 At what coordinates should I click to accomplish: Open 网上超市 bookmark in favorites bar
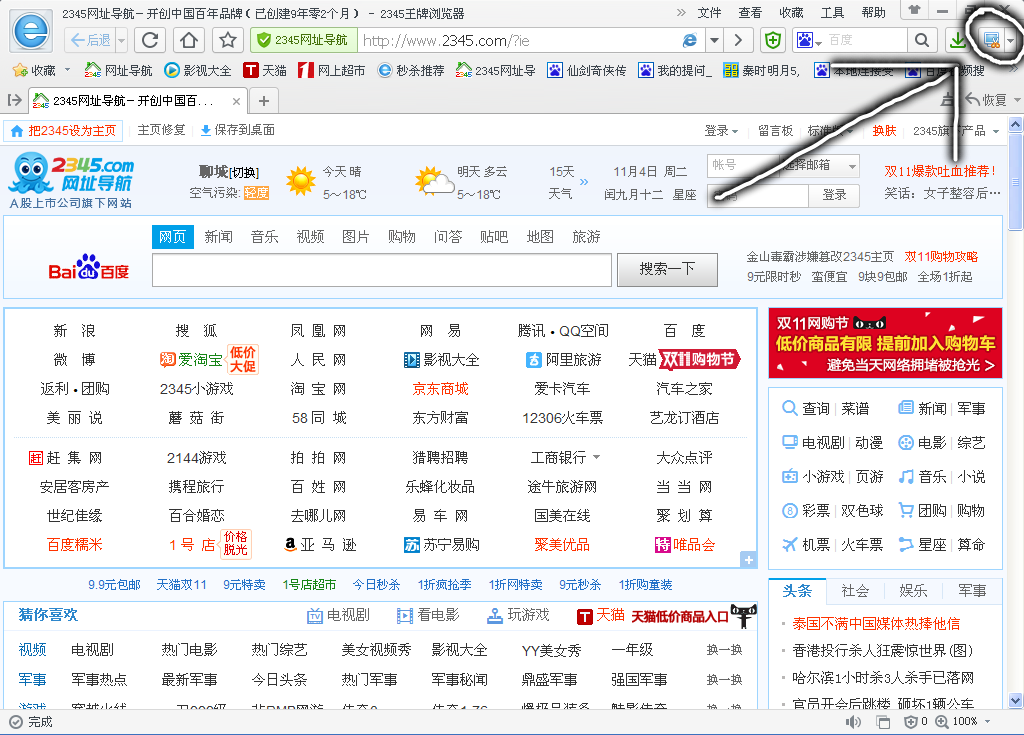[x=331, y=70]
